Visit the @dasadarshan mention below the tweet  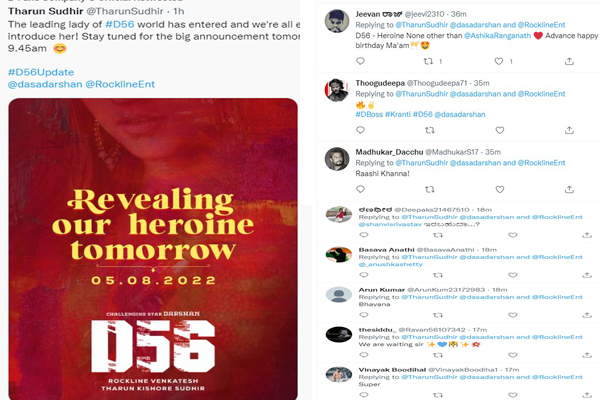45,84
